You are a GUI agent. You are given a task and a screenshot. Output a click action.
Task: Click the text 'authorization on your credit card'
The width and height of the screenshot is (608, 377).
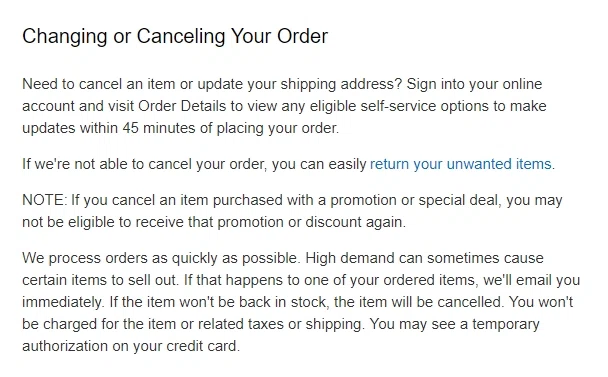131,346
